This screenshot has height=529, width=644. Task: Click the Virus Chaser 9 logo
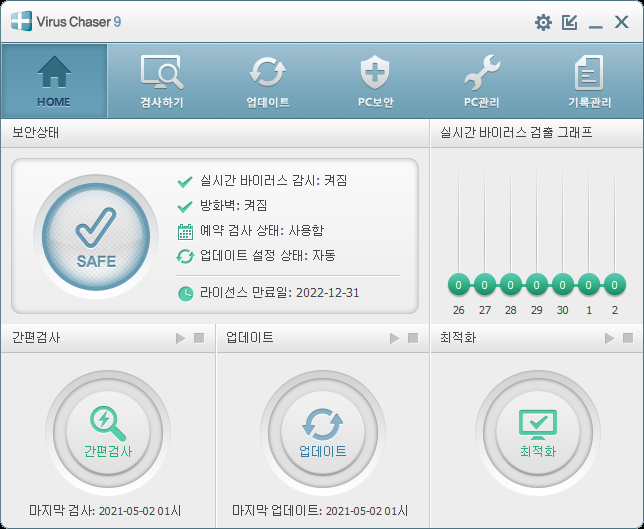(66, 21)
